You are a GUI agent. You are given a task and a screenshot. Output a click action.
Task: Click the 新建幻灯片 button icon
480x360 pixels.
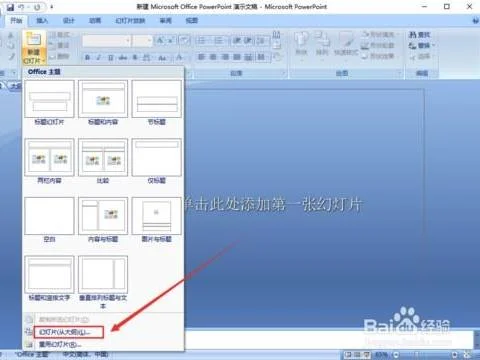click(34, 39)
